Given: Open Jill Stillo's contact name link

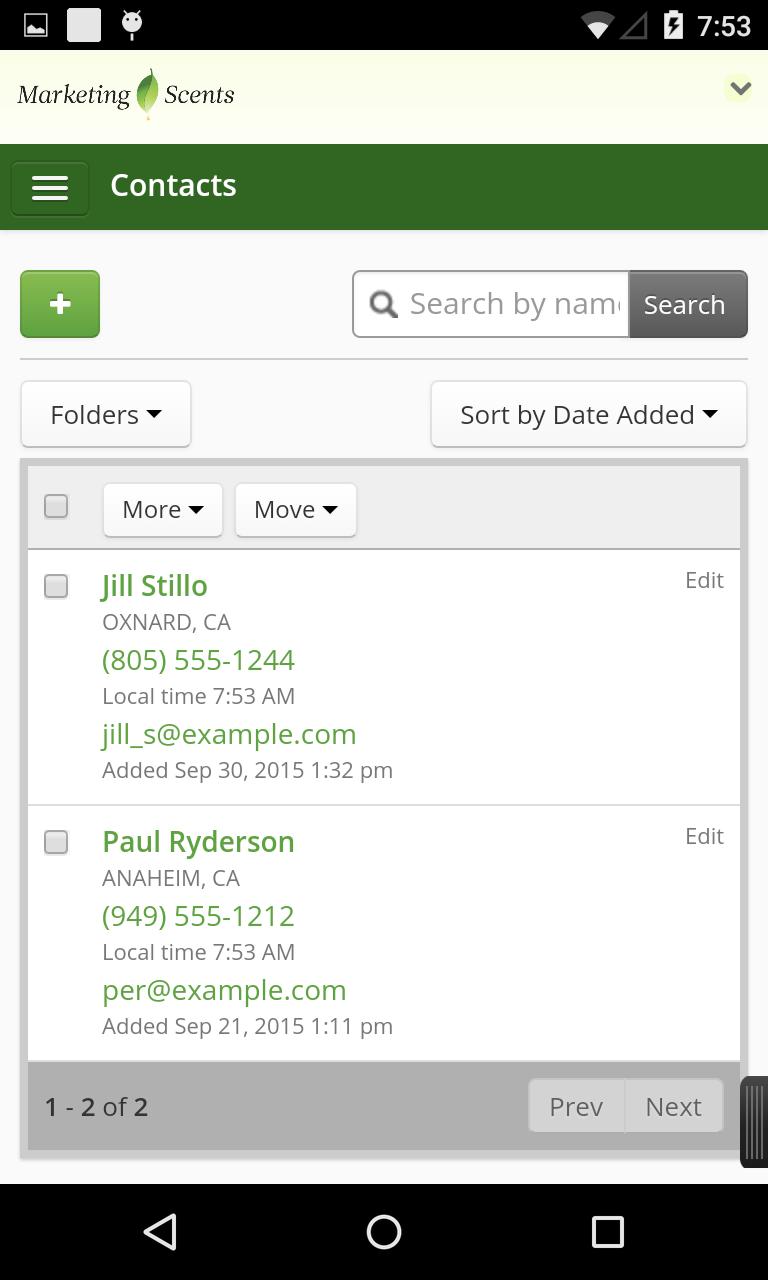Looking at the screenshot, I should (155, 586).
